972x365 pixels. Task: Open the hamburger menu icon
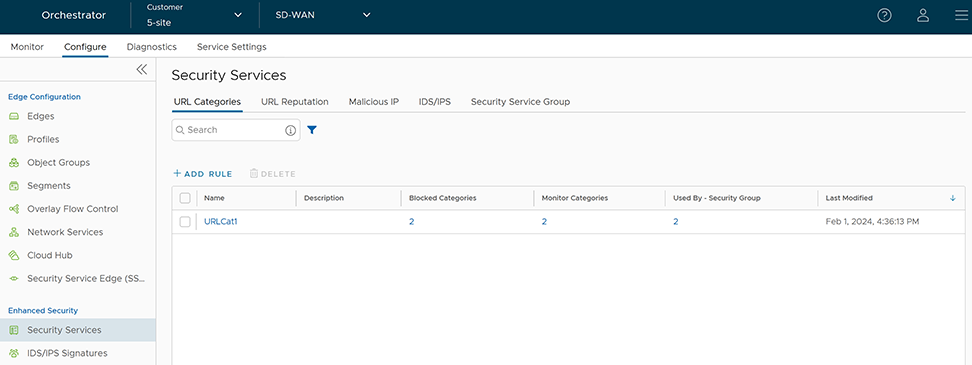tap(961, 15)
